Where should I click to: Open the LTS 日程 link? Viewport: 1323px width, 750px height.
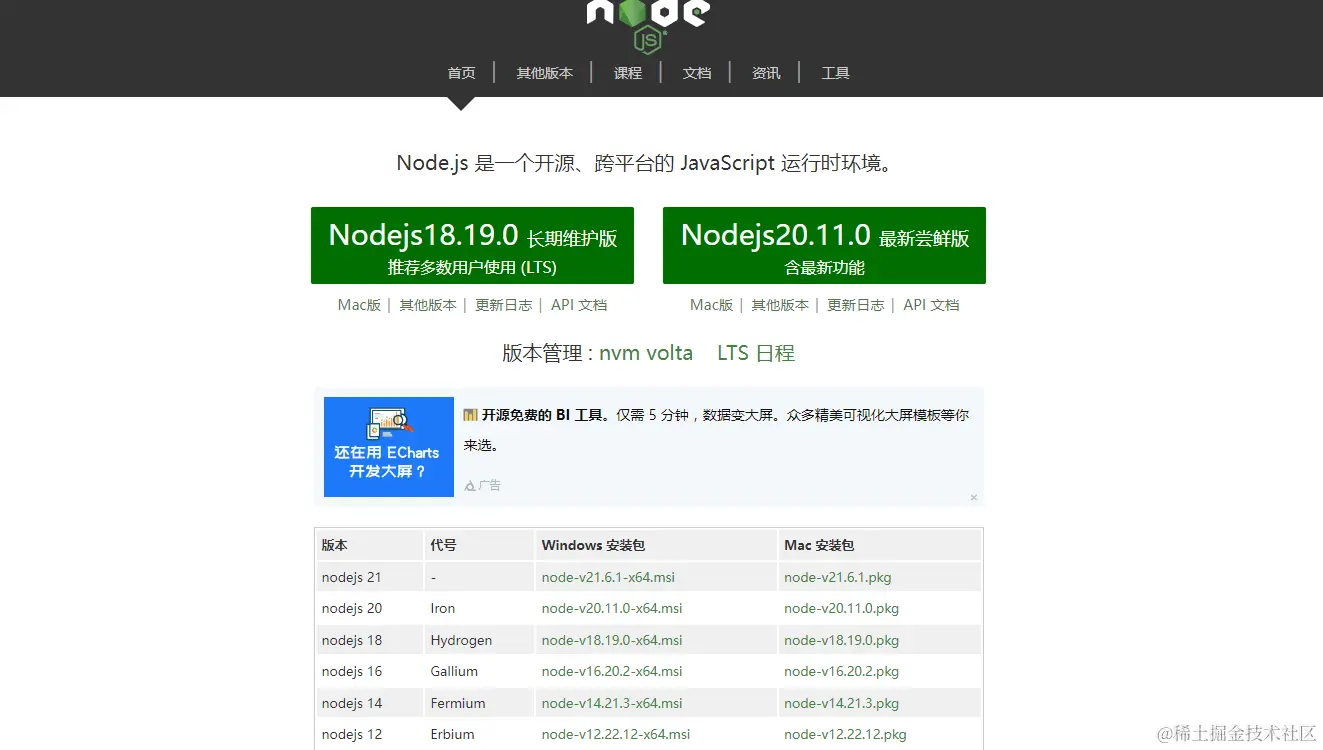(x=756, y=353)
